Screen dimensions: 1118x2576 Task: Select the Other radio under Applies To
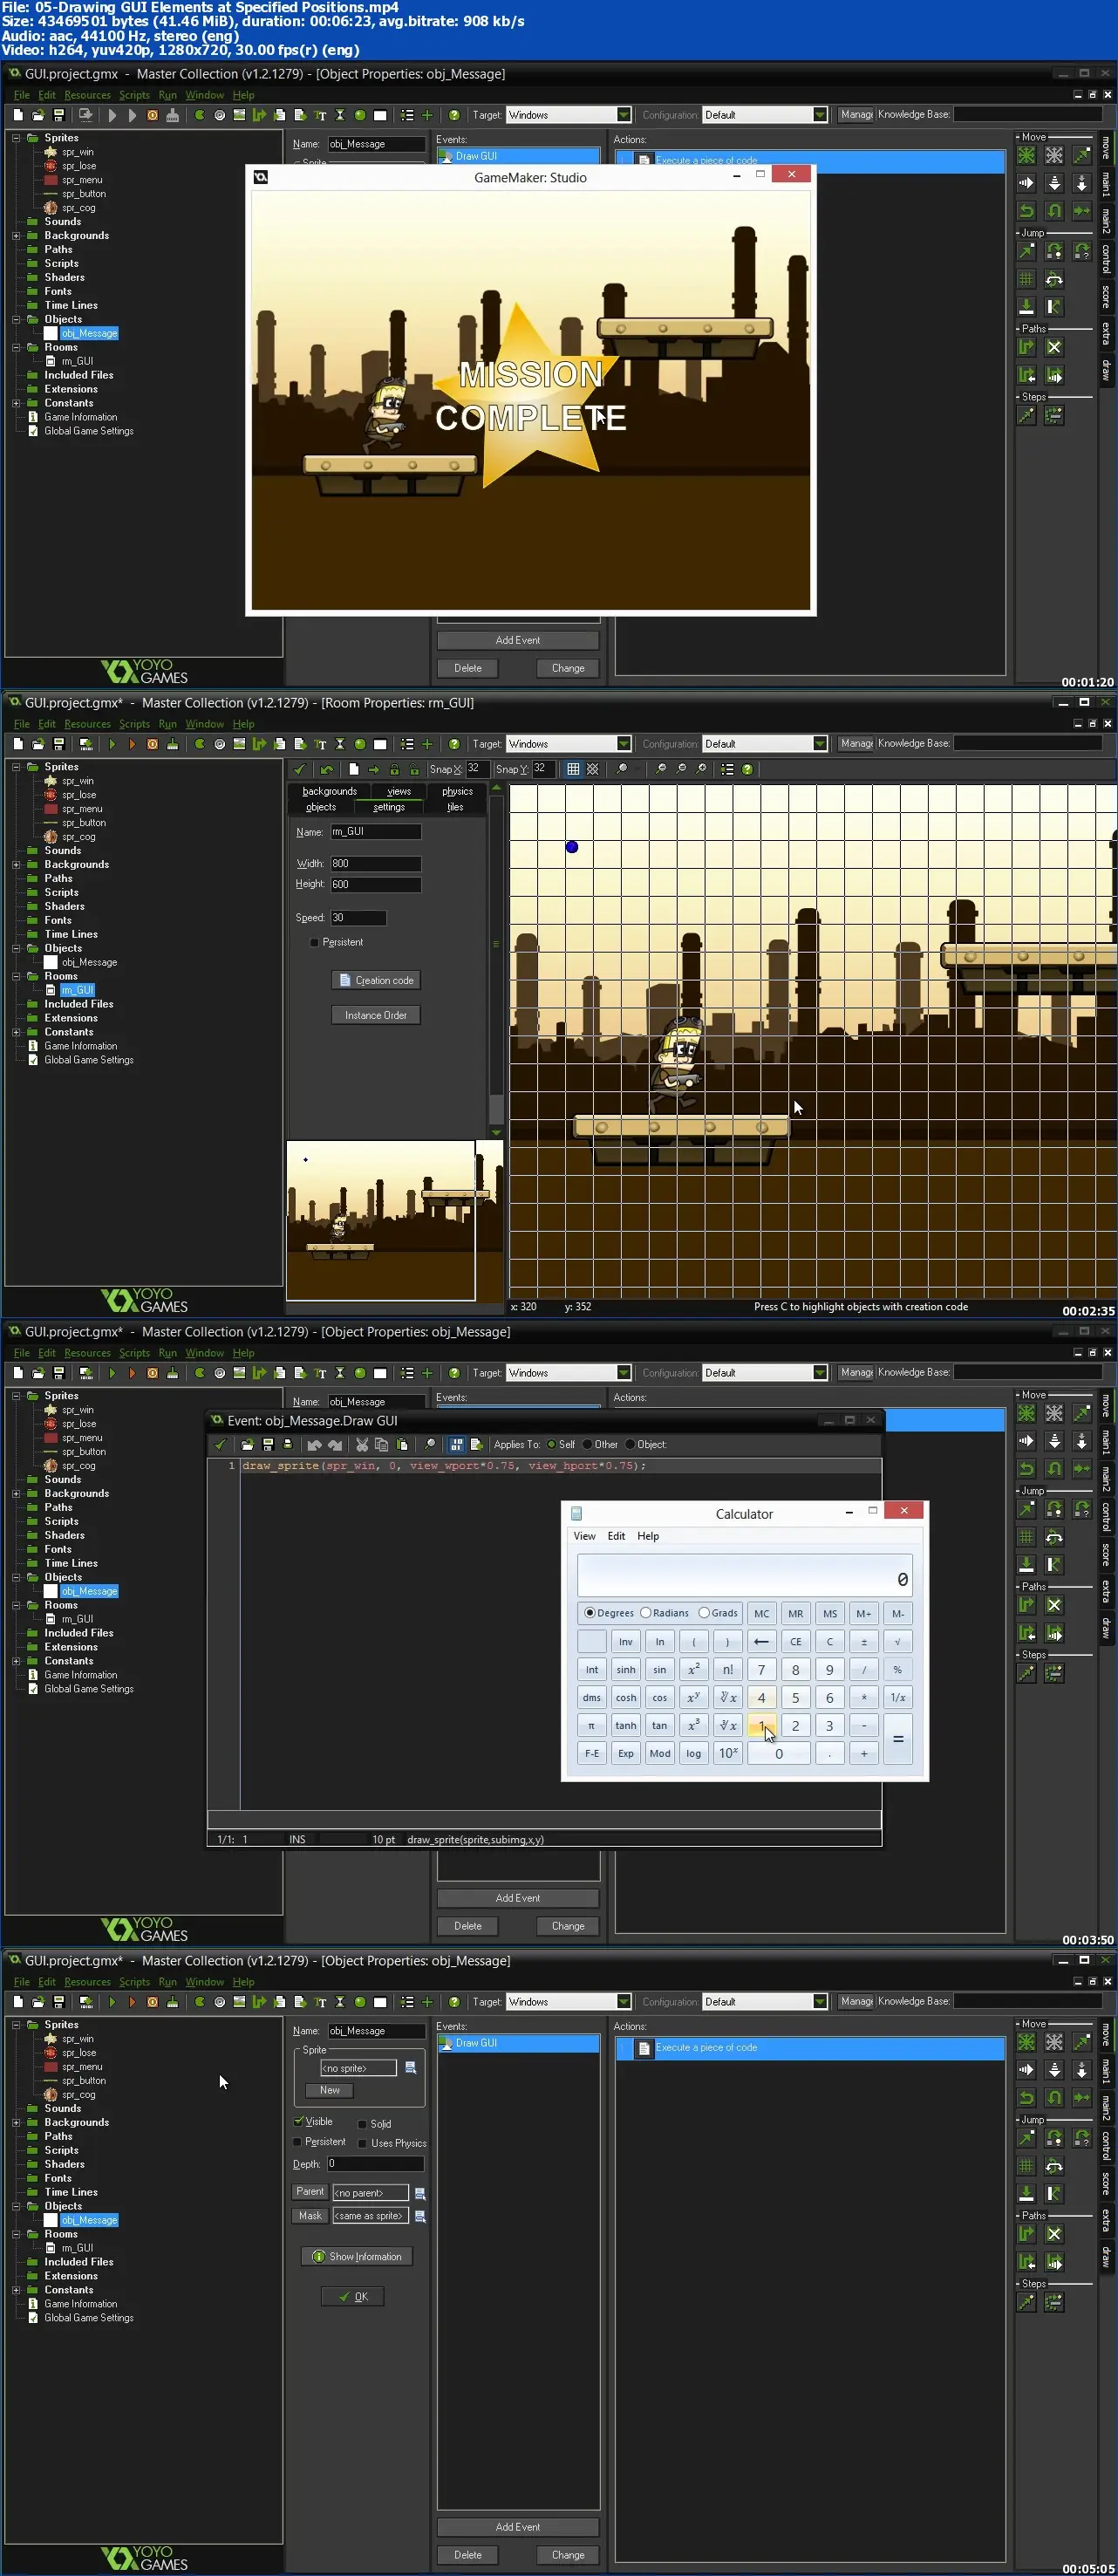587,1444
